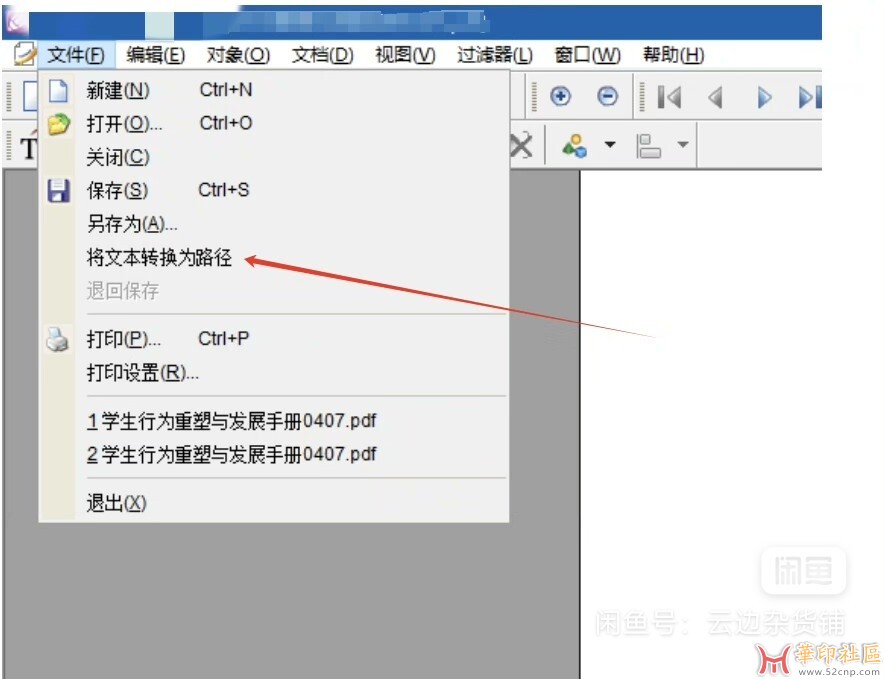Go to the previous page arrow
Image resolution: width=884 pixels, height=679 pixels.
(715, 97)
